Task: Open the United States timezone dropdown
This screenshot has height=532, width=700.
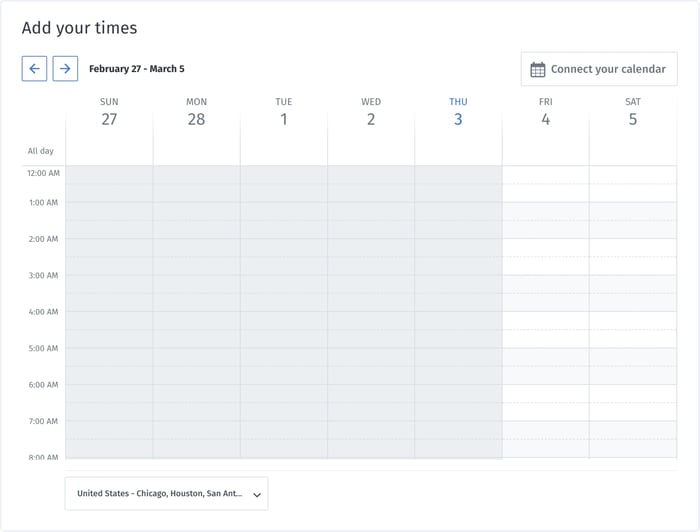Action: pyautogui.click(x=167, y=493)
